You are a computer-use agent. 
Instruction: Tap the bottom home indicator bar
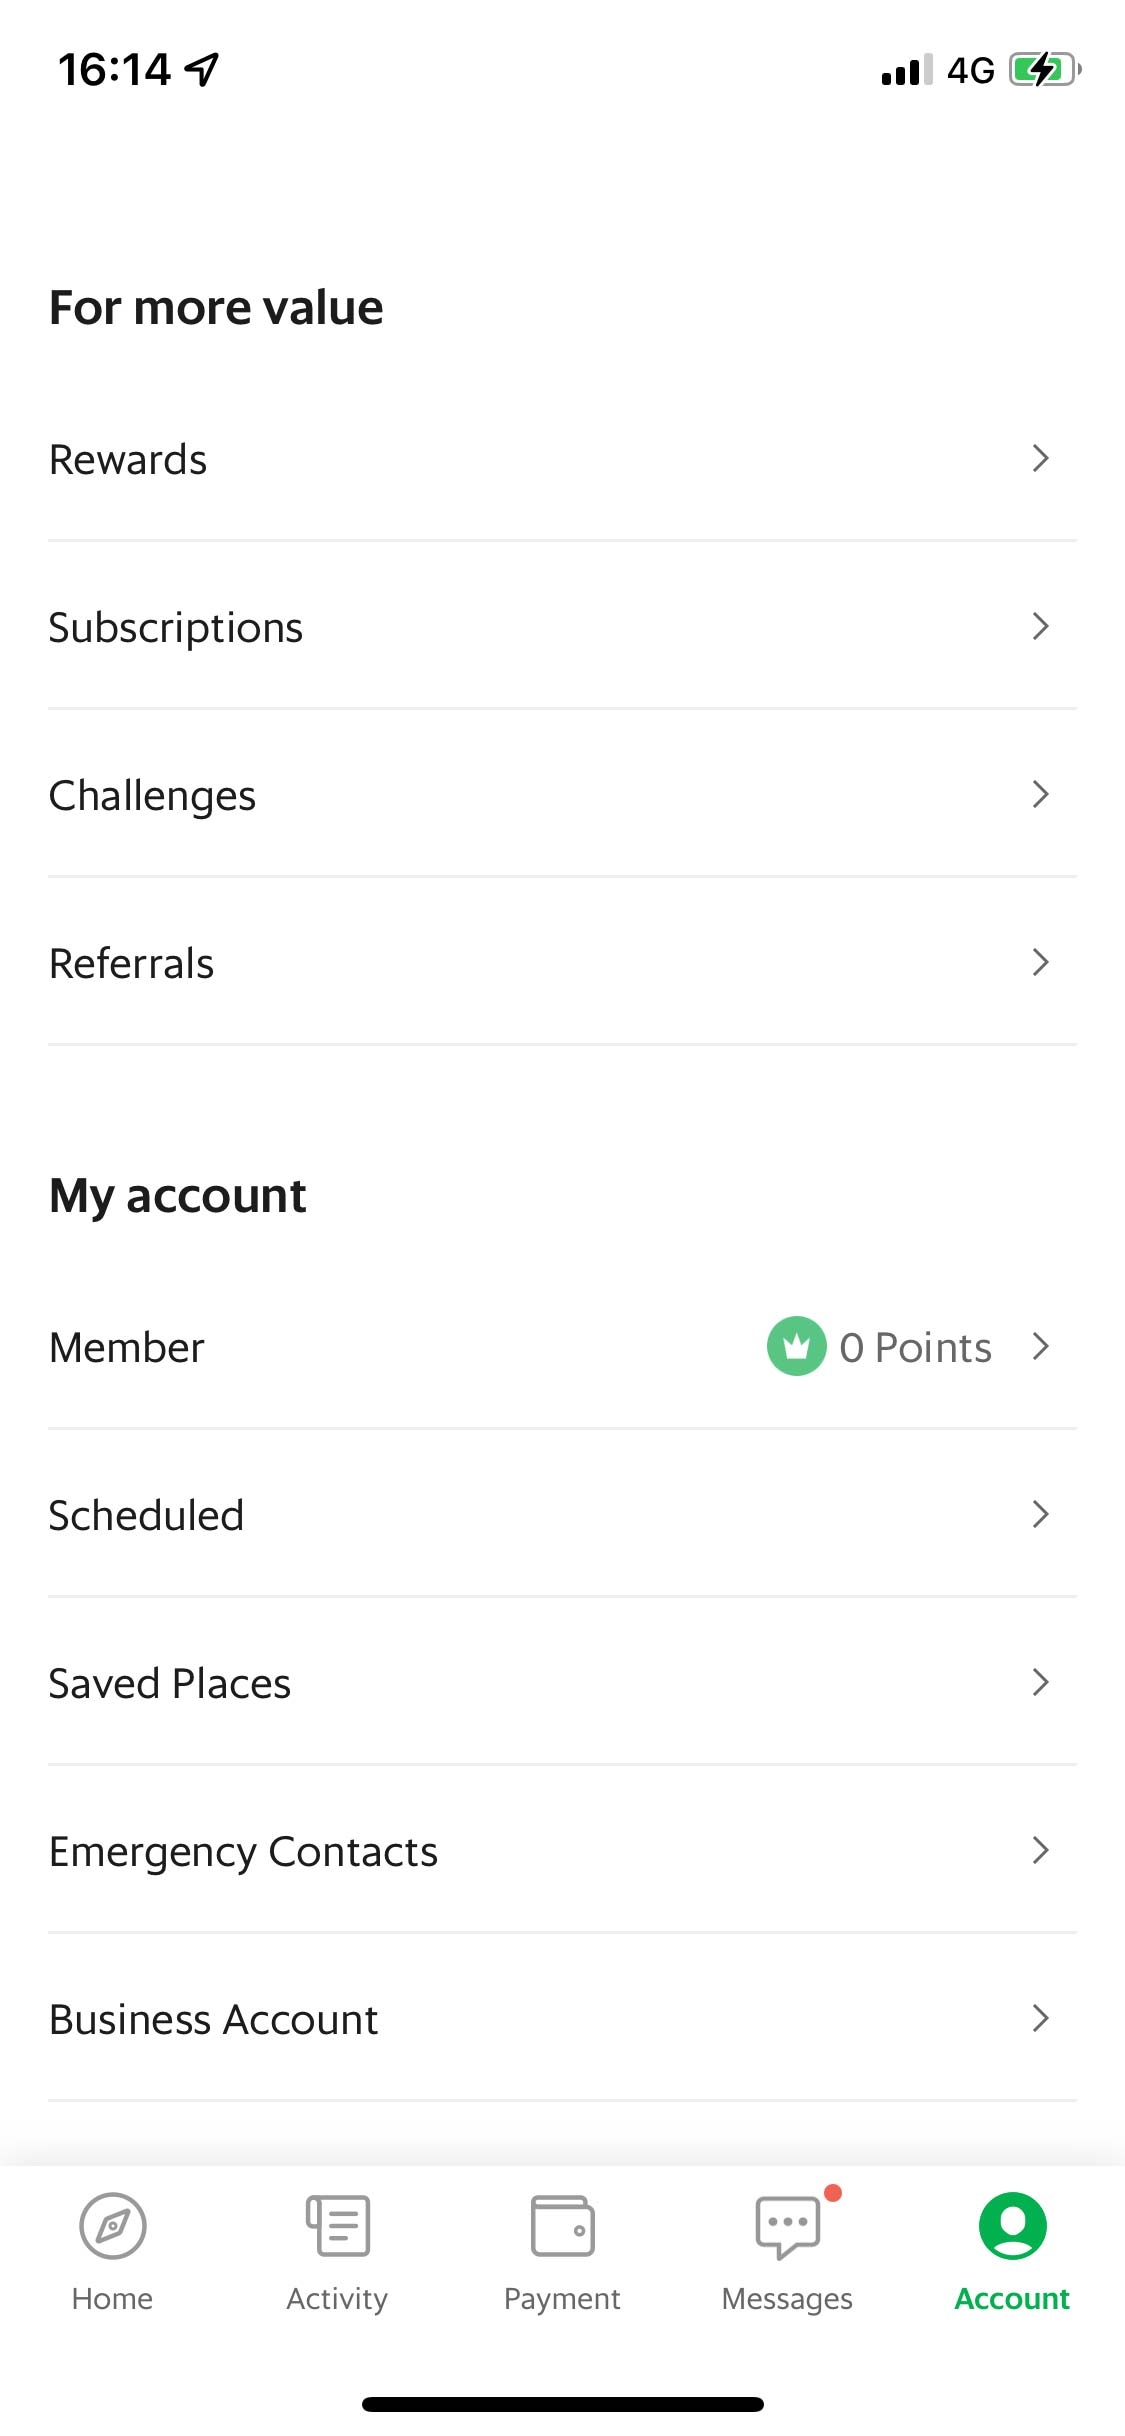click(562, 2404)
